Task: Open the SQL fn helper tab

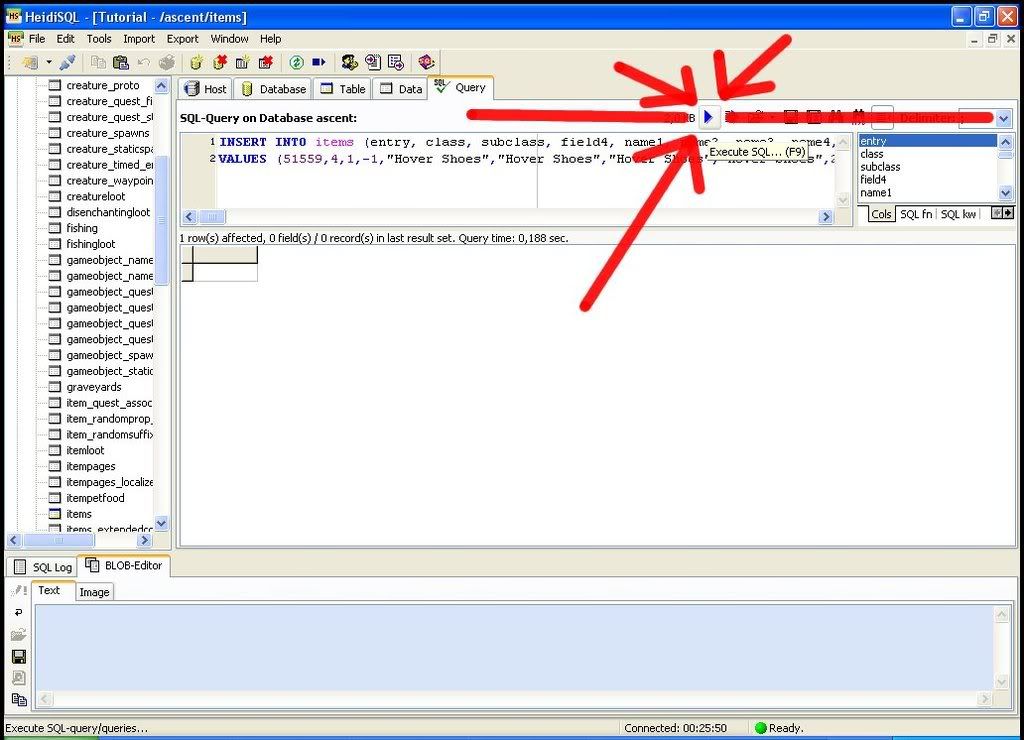Action: [x=916, y=214]
